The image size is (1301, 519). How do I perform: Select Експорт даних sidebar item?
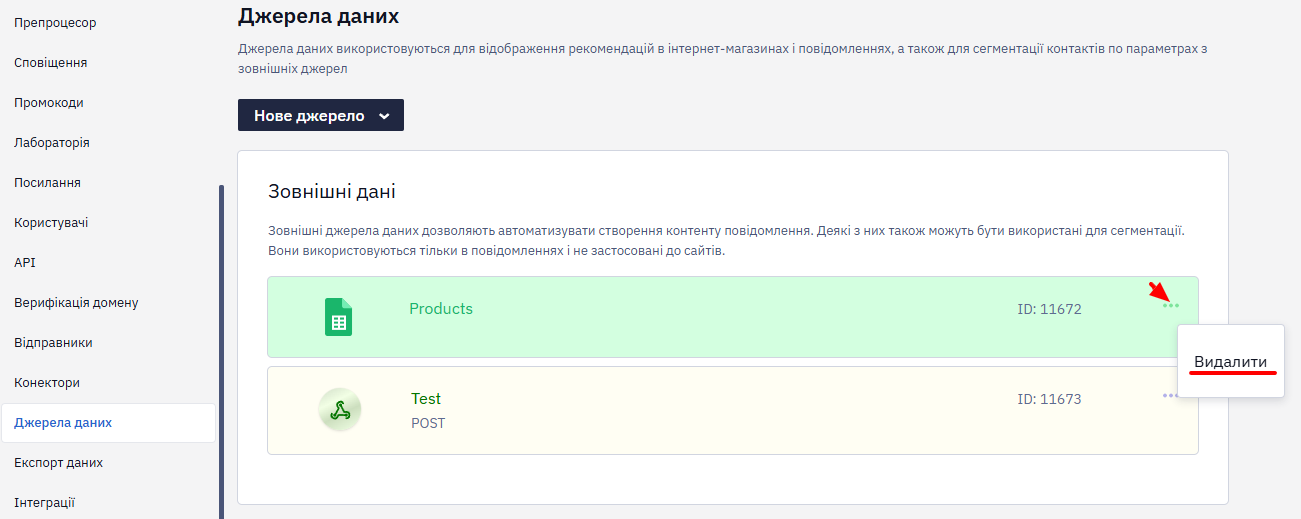coord(59,462)
